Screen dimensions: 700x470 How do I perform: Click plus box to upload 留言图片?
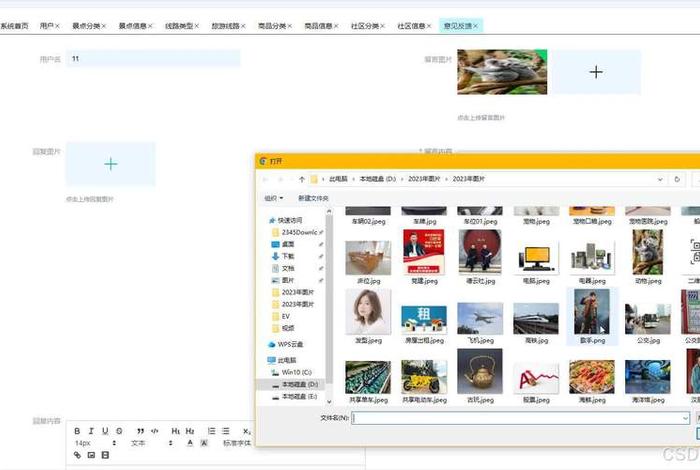pyautogui.click(x=596, y=72)
